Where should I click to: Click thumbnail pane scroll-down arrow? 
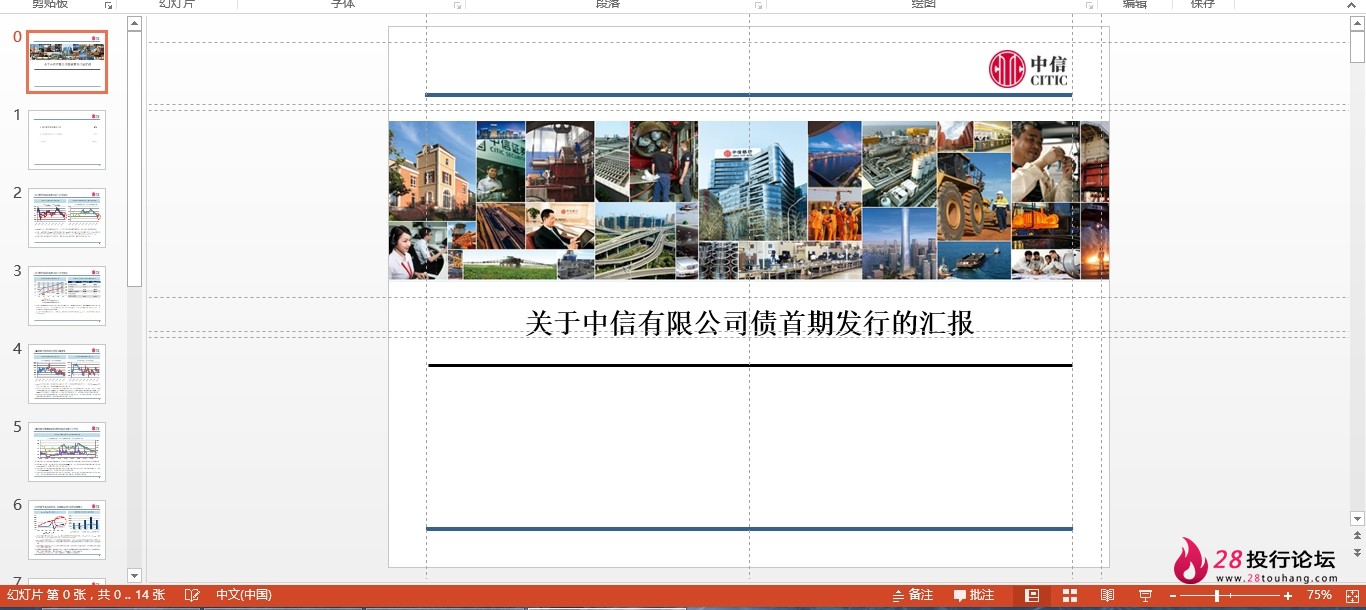[135, 575]
